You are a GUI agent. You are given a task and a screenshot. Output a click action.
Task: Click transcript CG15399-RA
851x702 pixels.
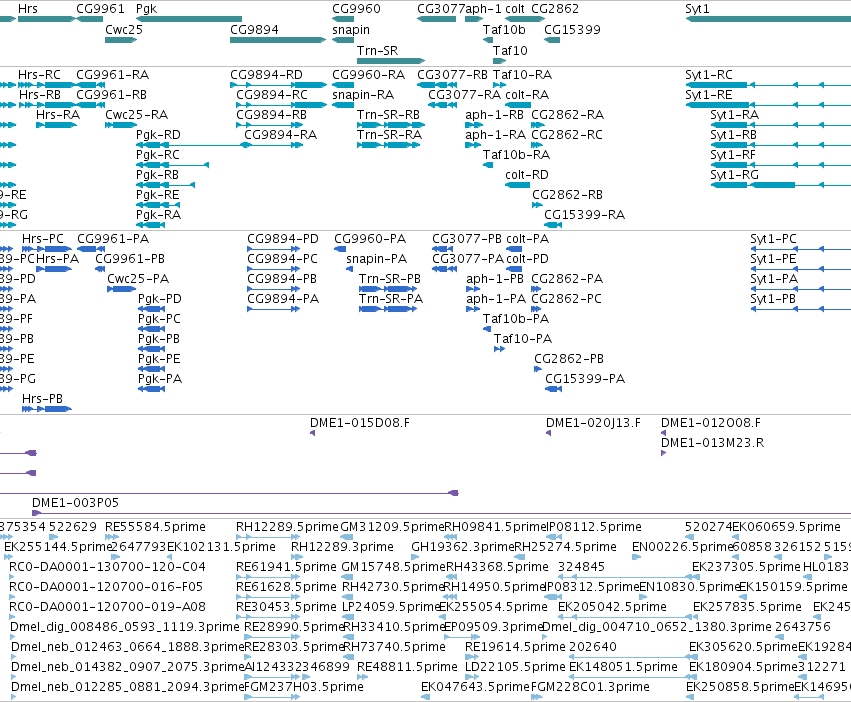[x=585, y=215]
